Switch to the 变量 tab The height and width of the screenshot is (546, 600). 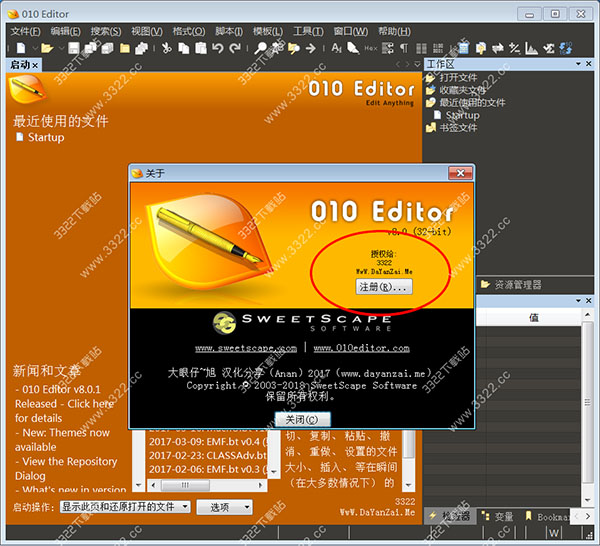click(498, 517)
